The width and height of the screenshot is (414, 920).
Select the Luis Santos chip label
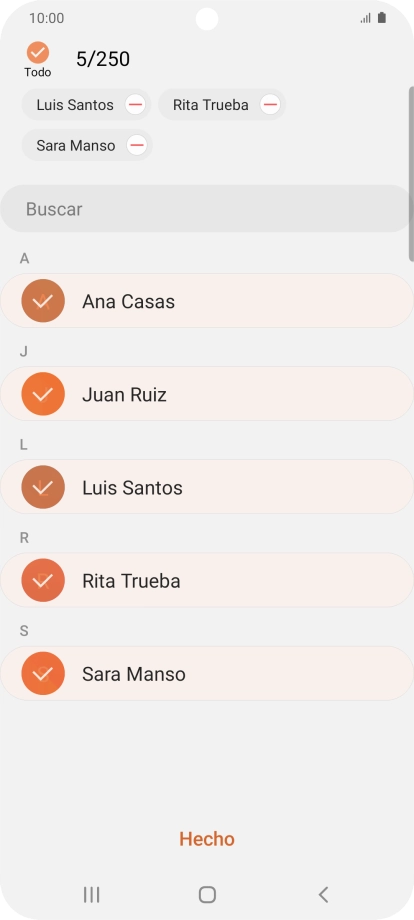click(75, 105)
